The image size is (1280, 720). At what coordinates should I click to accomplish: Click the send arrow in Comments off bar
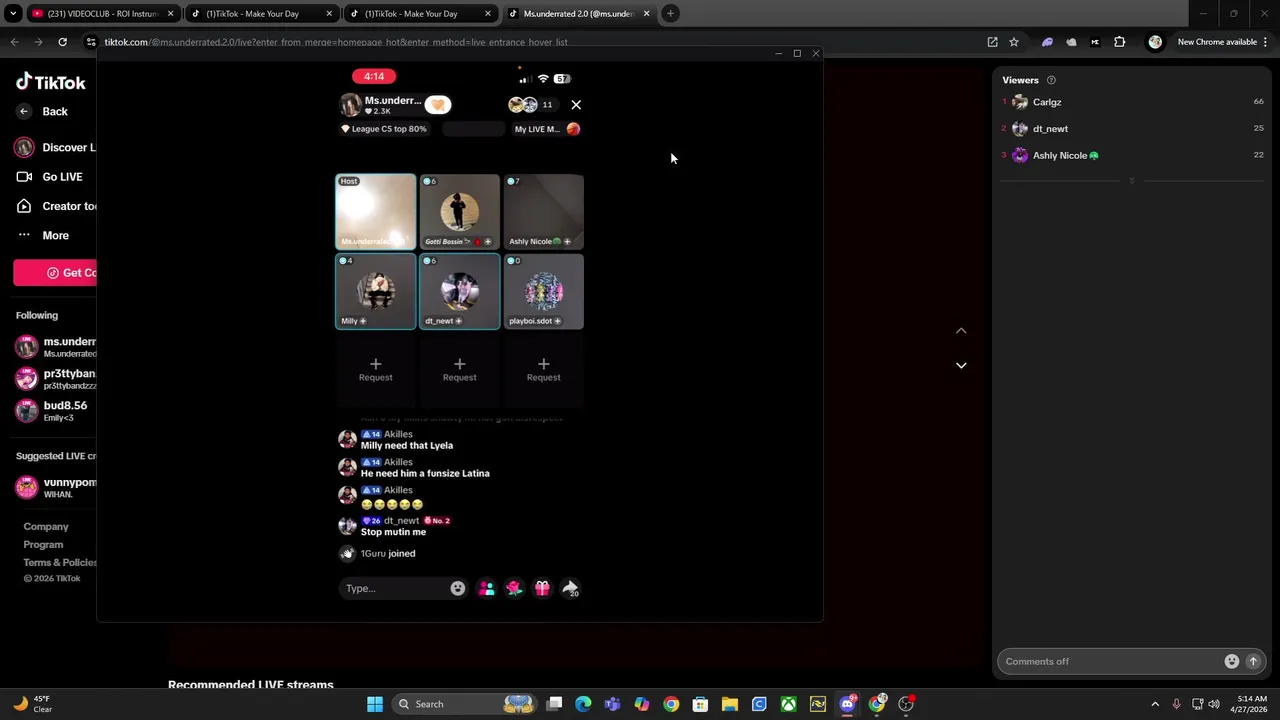click(1253, 662)
